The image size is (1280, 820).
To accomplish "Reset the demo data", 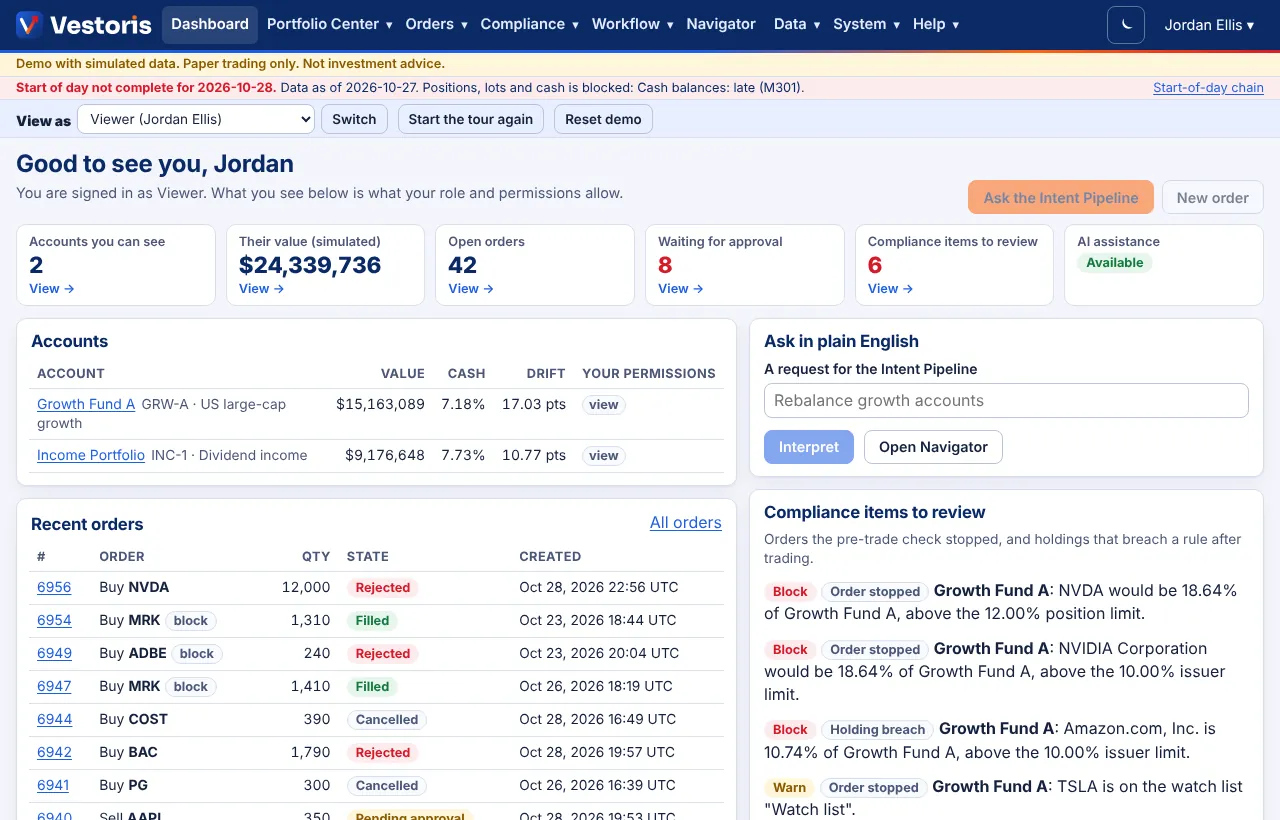I will pos(603,119).
